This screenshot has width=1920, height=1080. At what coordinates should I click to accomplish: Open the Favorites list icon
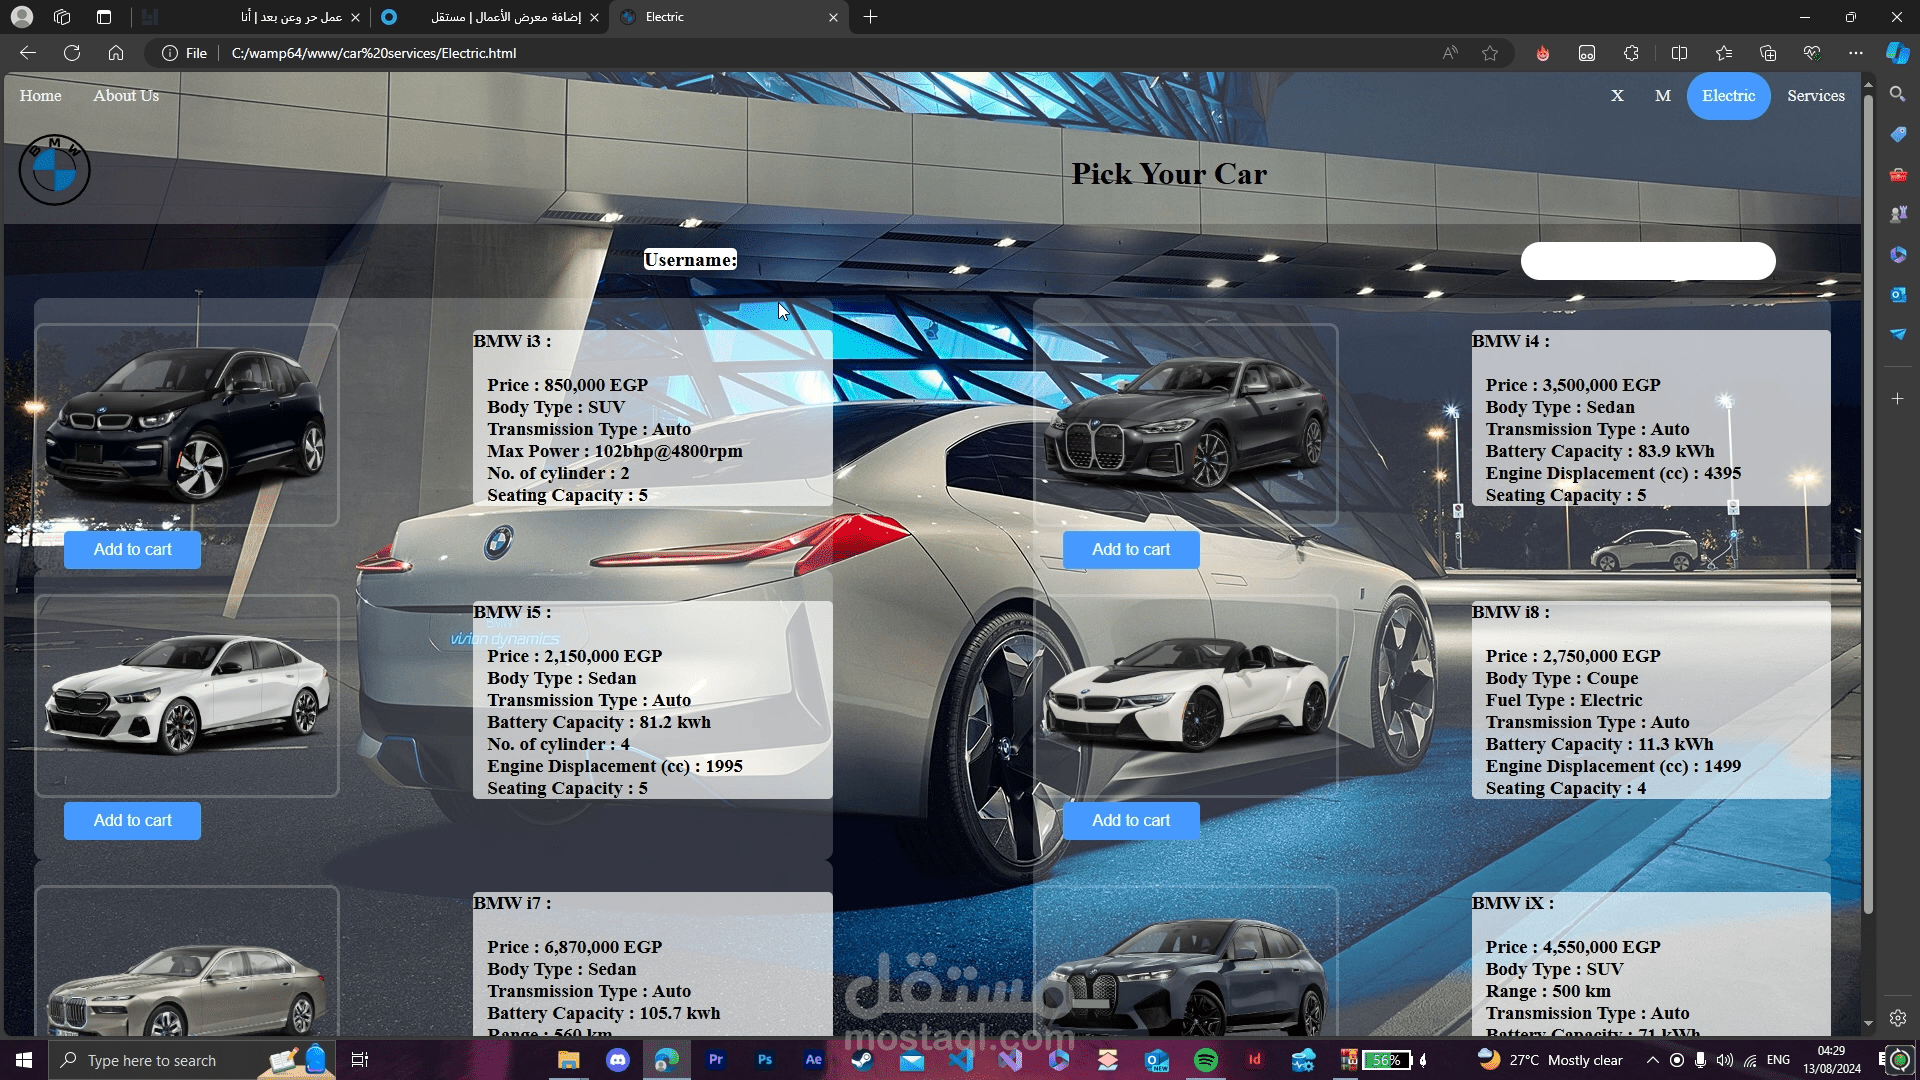point(1724,53)
